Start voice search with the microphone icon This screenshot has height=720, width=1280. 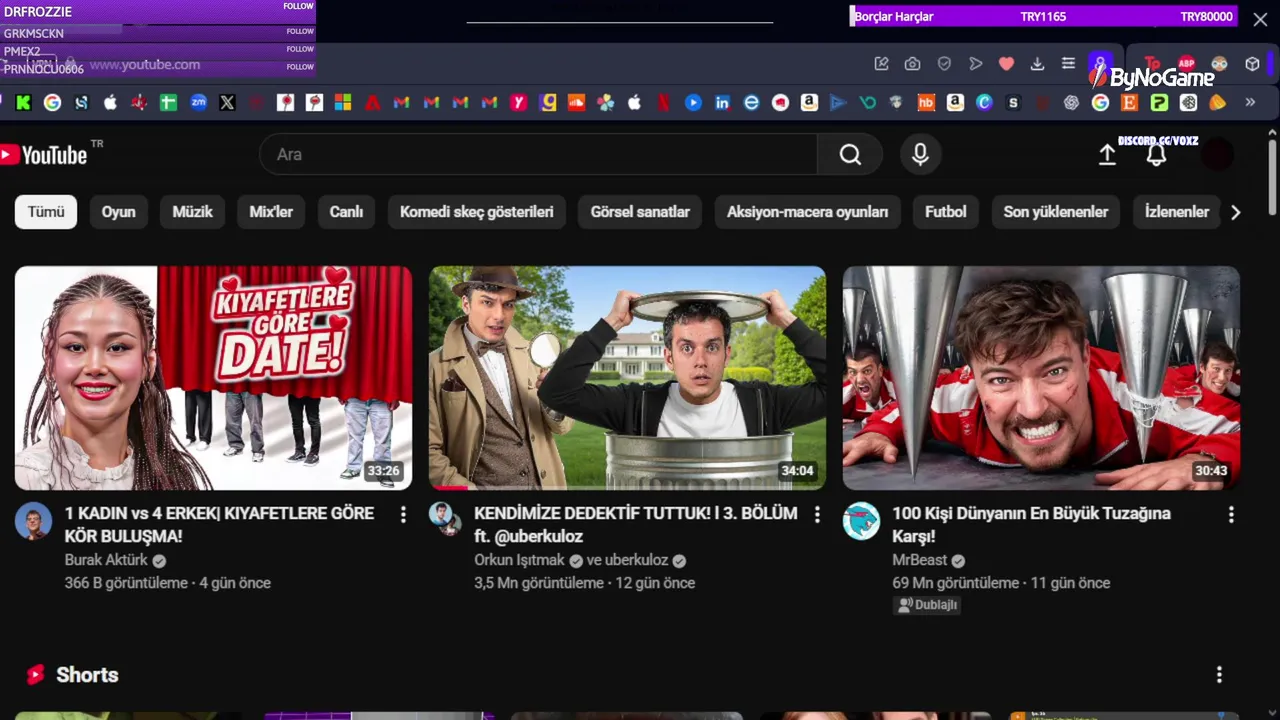(x=920, y=154)
